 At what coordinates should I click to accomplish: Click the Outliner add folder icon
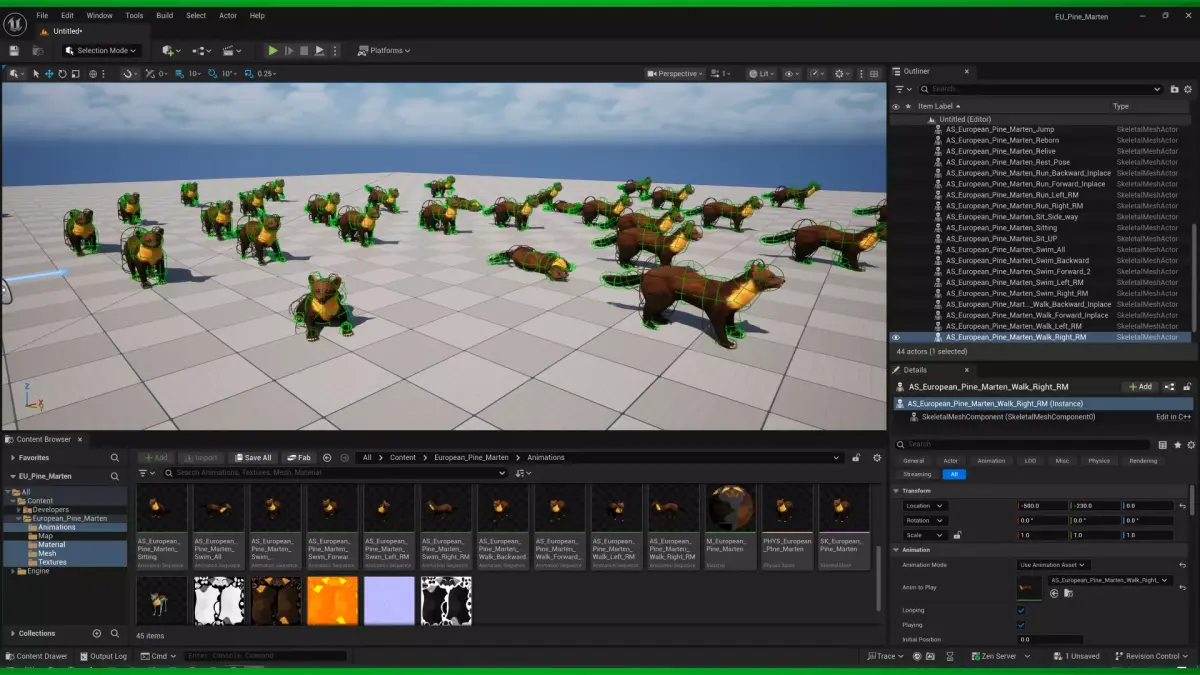[x=1172, y=89]
